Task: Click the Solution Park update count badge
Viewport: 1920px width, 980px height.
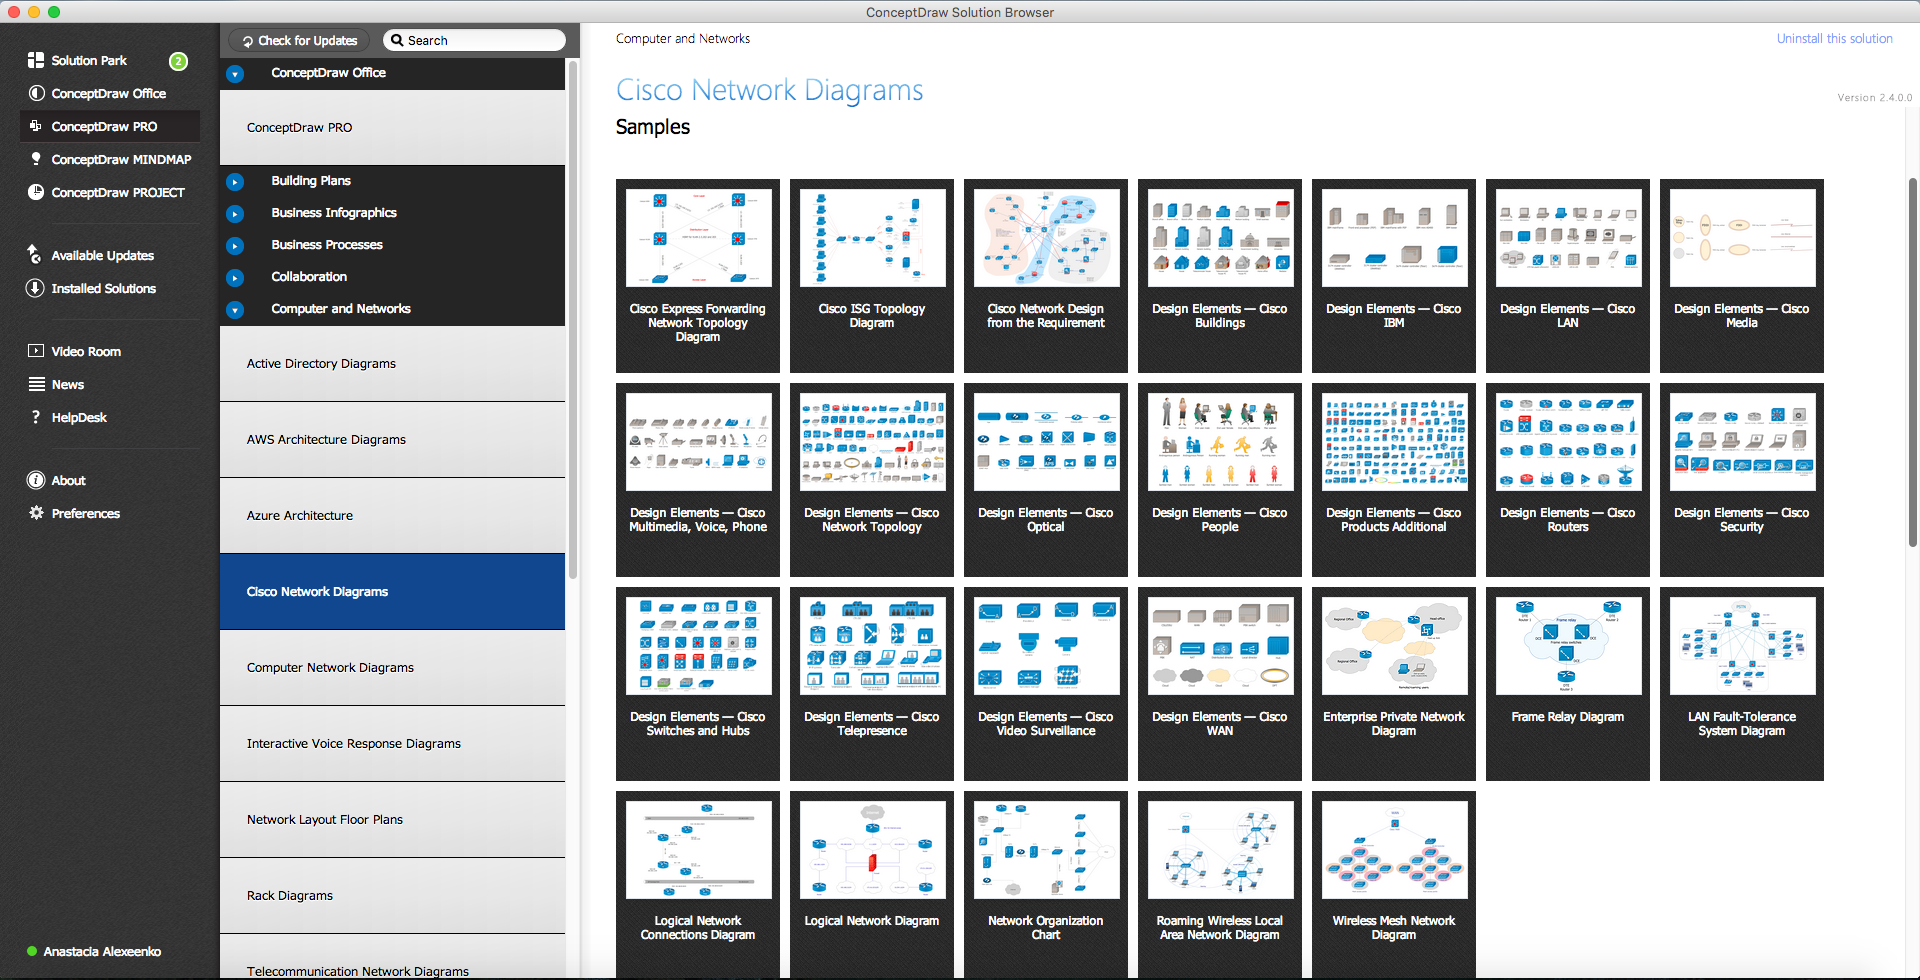Action: pos(178,61)
